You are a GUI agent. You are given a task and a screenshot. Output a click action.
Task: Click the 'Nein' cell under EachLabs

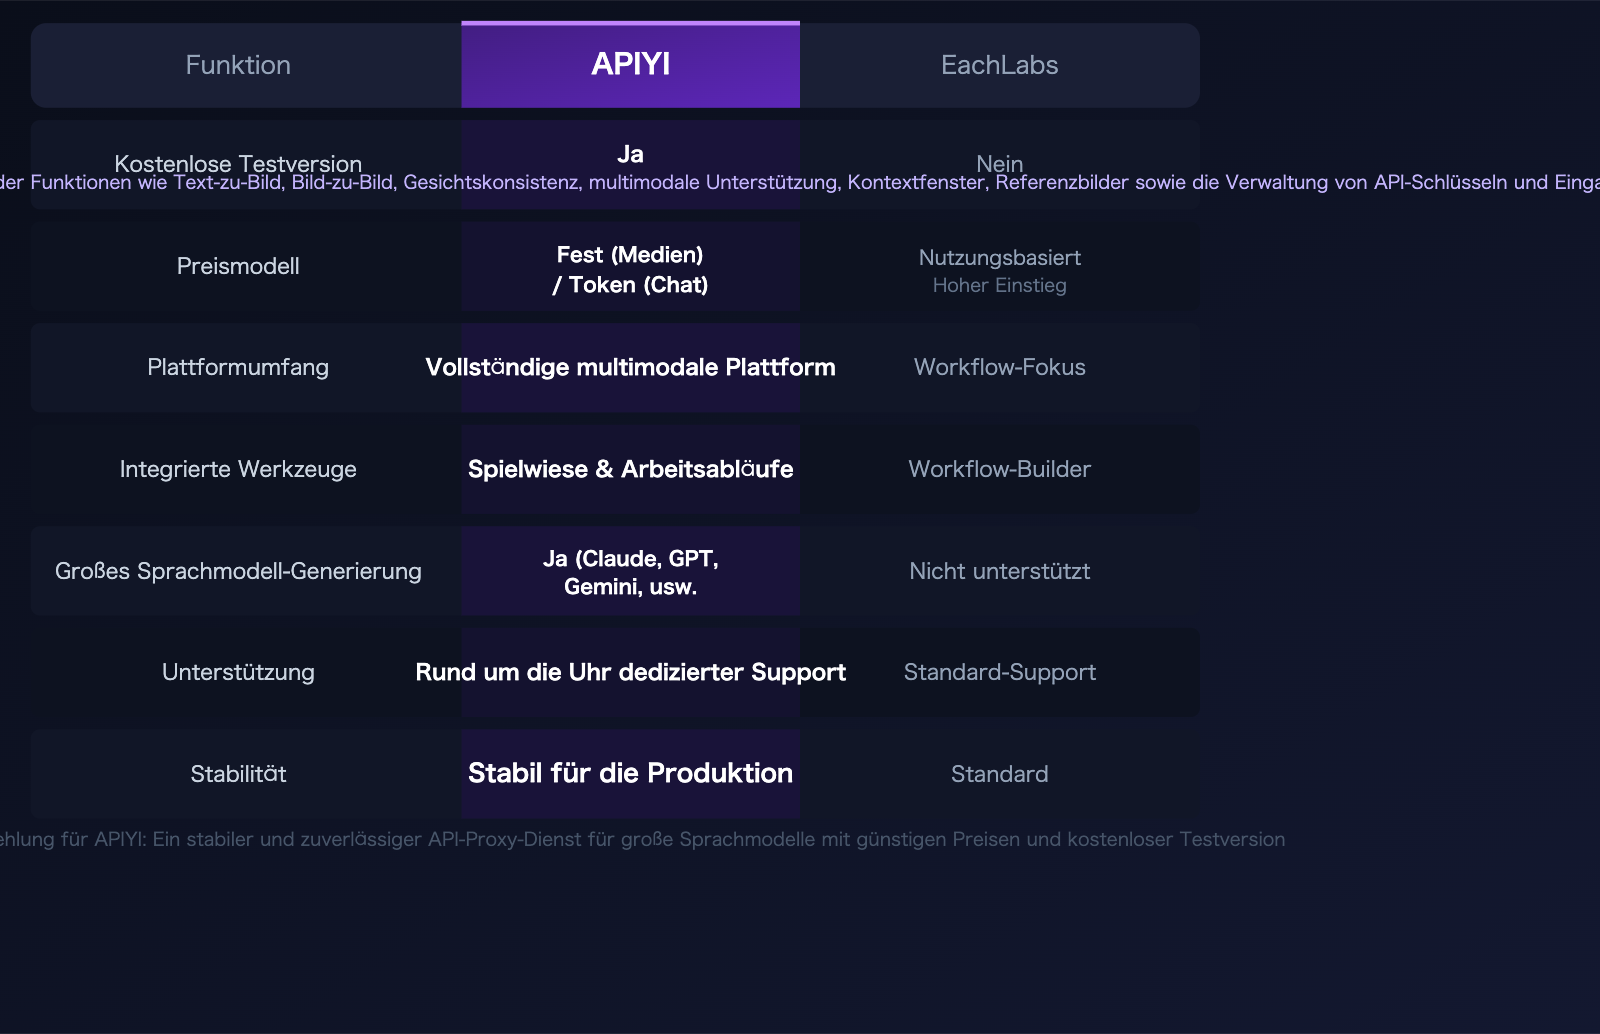pyautogui.click(x=999, y=164)
